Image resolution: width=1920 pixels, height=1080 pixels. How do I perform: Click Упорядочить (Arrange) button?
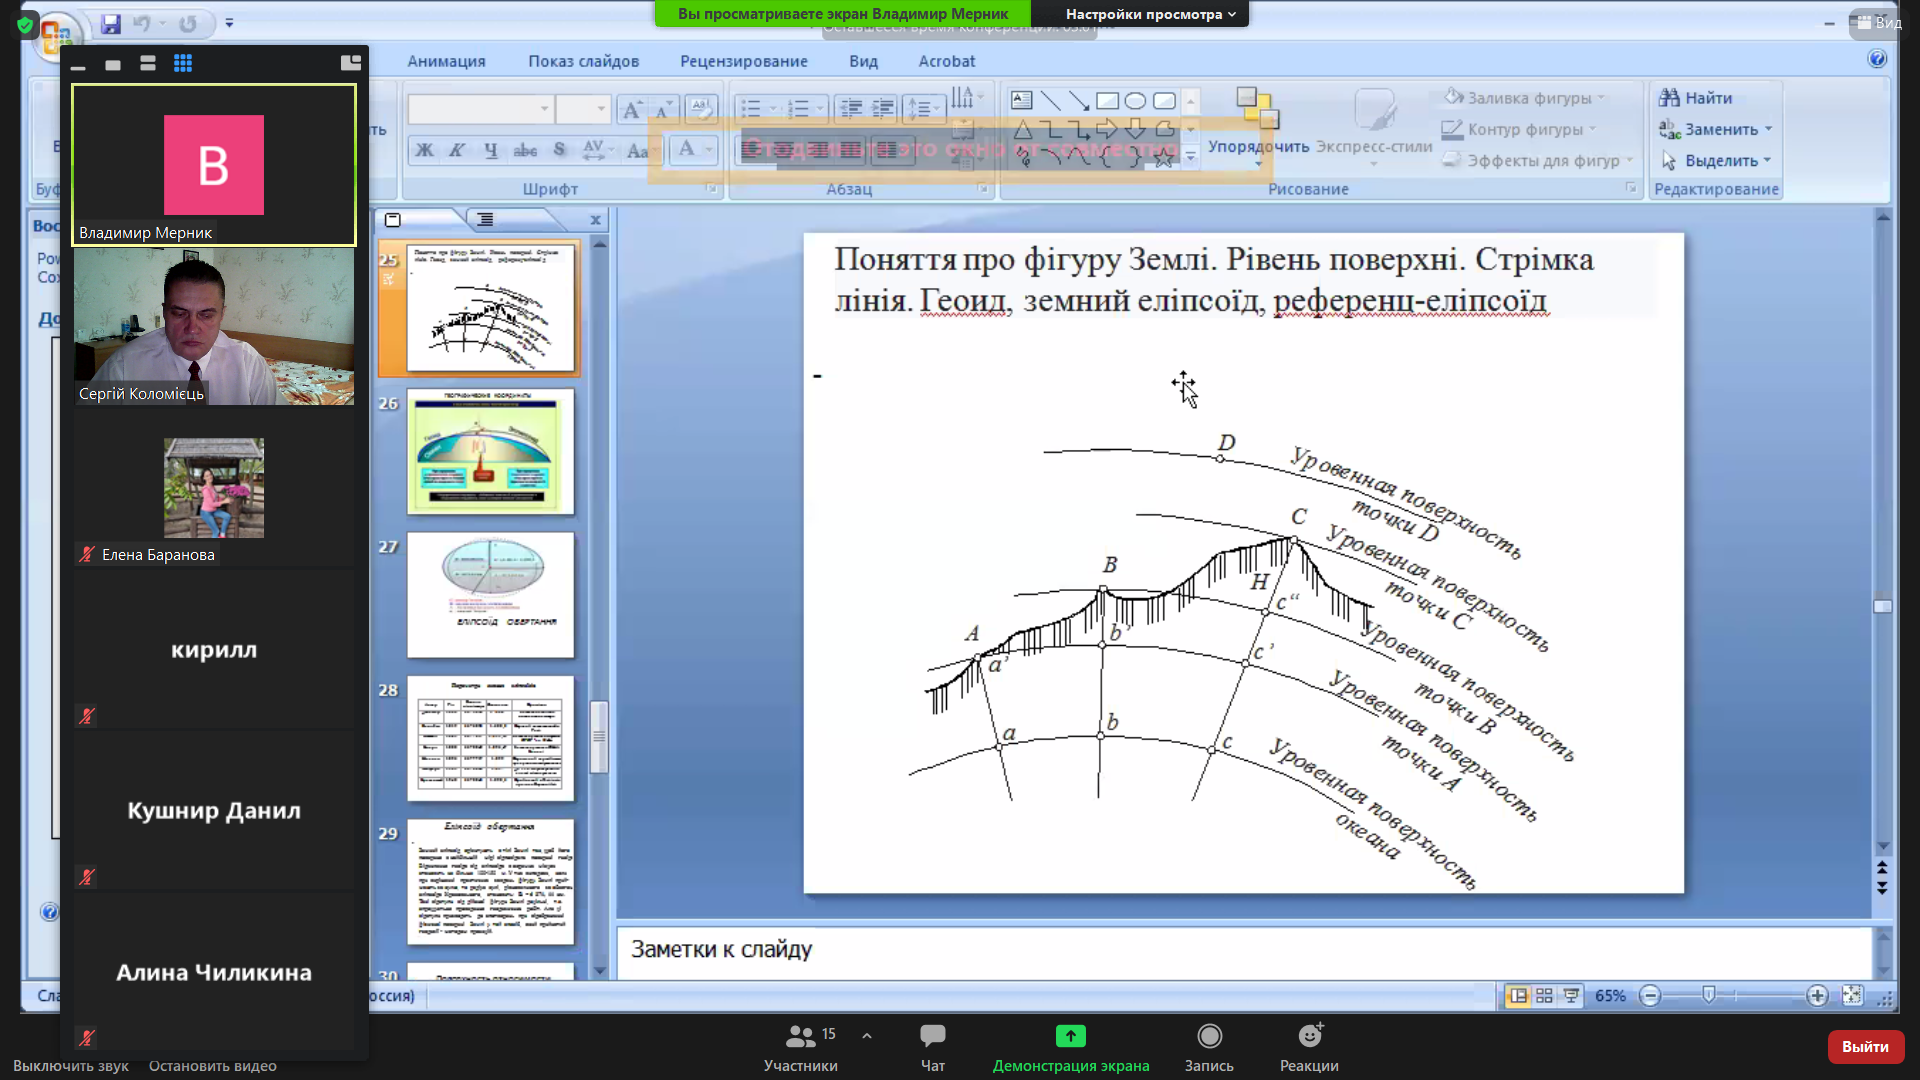[1258, 122]
